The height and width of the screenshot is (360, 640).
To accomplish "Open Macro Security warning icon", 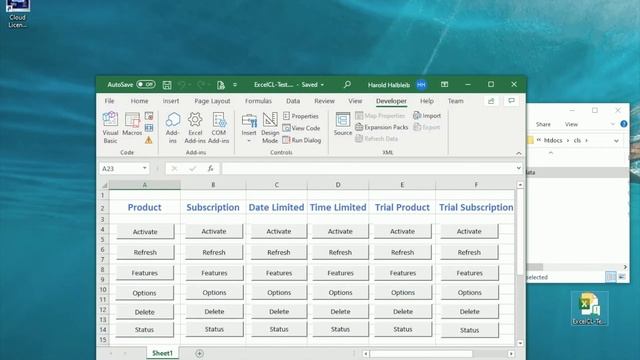I will [x=149, y=140].
